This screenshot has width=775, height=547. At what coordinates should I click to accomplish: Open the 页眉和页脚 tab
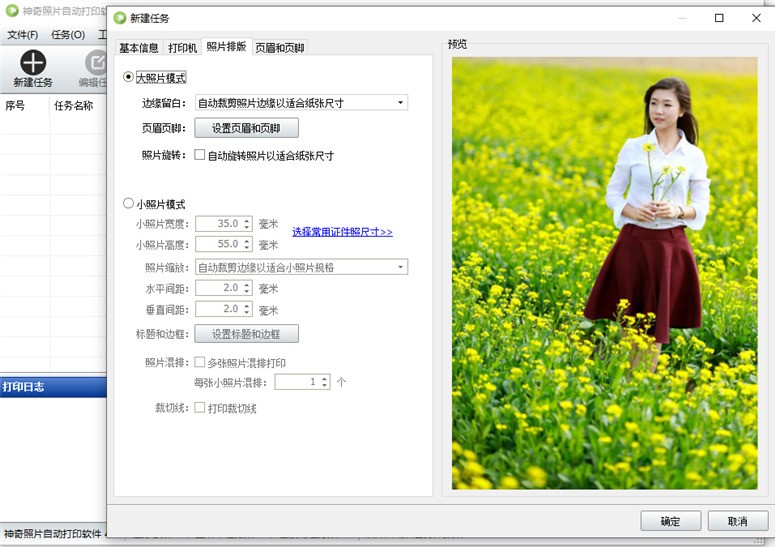(x=280, y=47)
